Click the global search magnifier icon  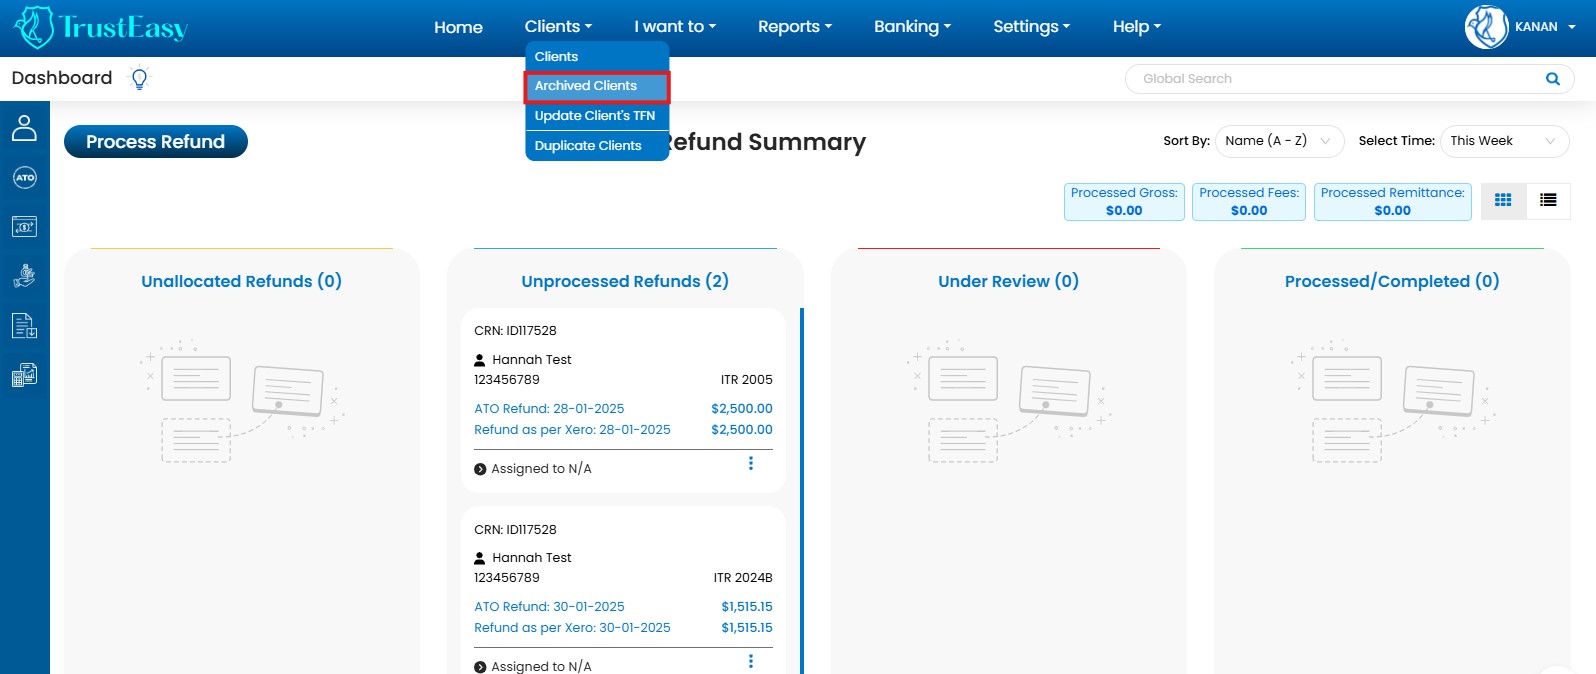pyautogui.click(x=1552, y=79)
